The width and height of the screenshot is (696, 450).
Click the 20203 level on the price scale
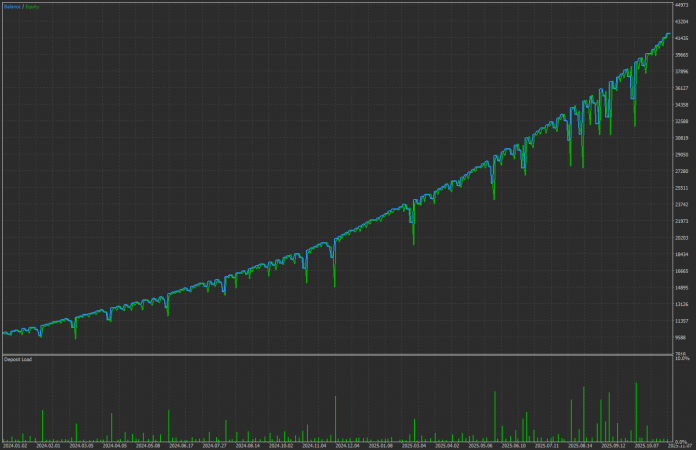tap(682, 238)
